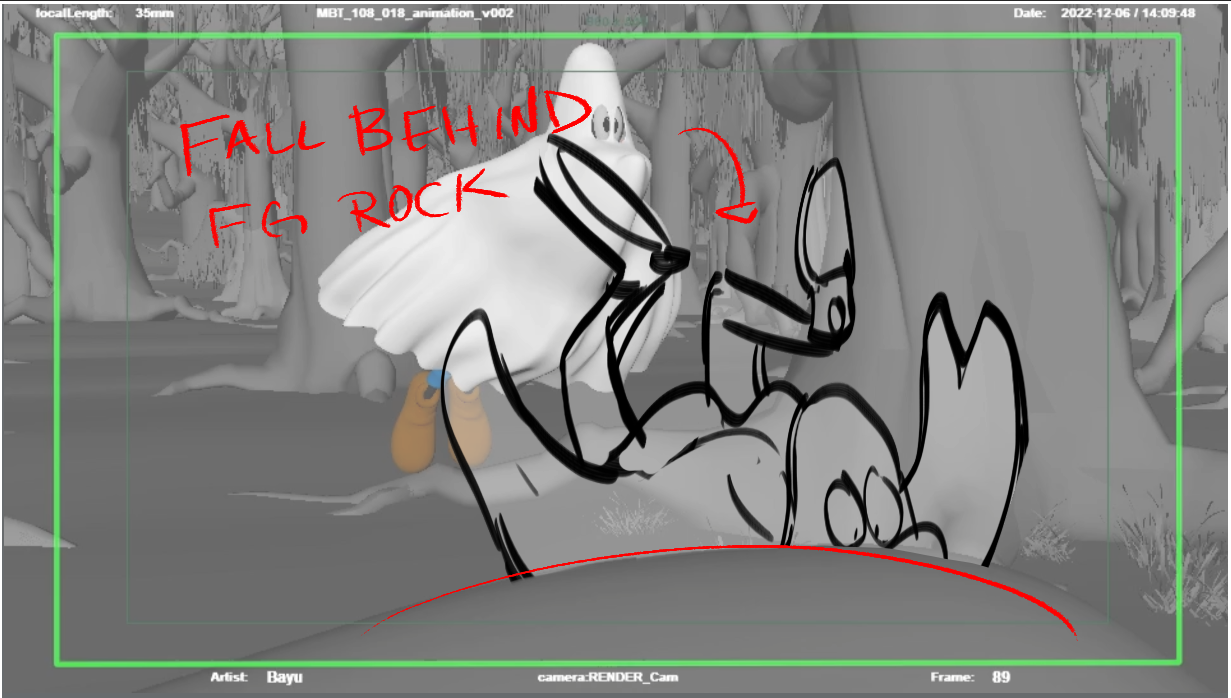Image resolution: width=1231 pixels, height=698 pixels.
Task: Click the red arc drawn over foreground rock
Action: pos(720,586)
